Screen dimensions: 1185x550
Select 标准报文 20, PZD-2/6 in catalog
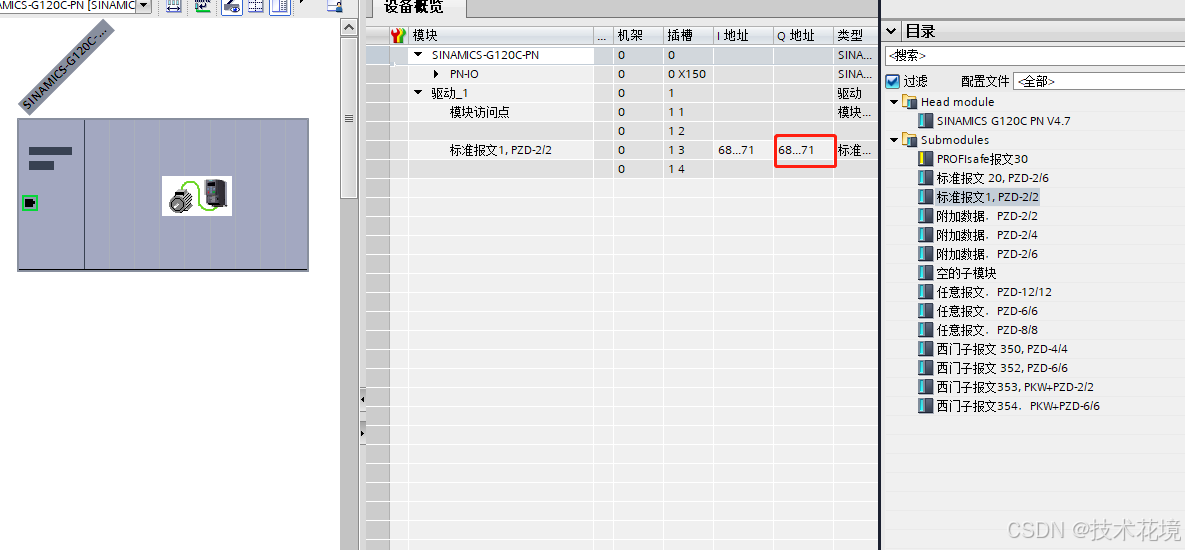coord(992,178)
